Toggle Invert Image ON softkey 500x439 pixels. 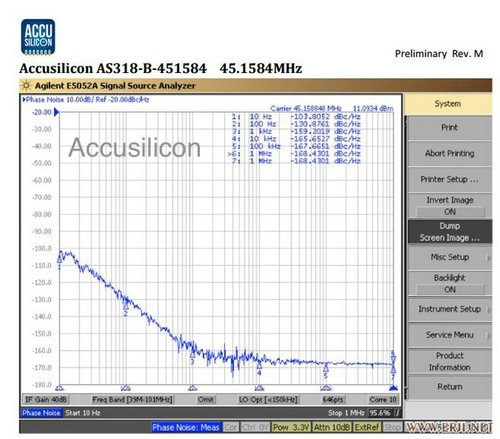449,206
